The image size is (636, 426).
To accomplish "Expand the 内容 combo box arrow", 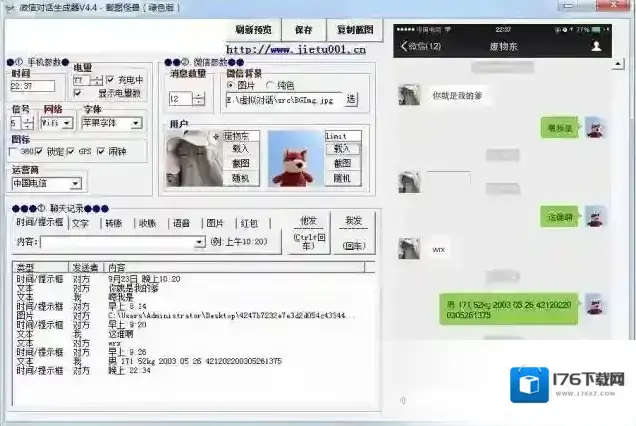I will tap(200, 243).
